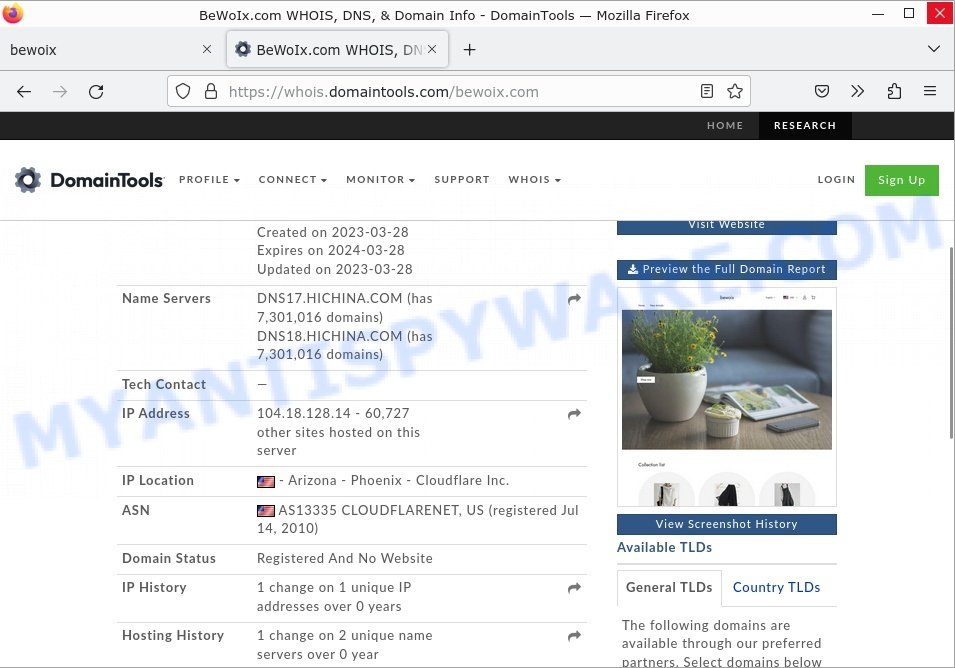Click the Visit Website button
The width and height of the screenshot is (955, 668).
[727, 227]
